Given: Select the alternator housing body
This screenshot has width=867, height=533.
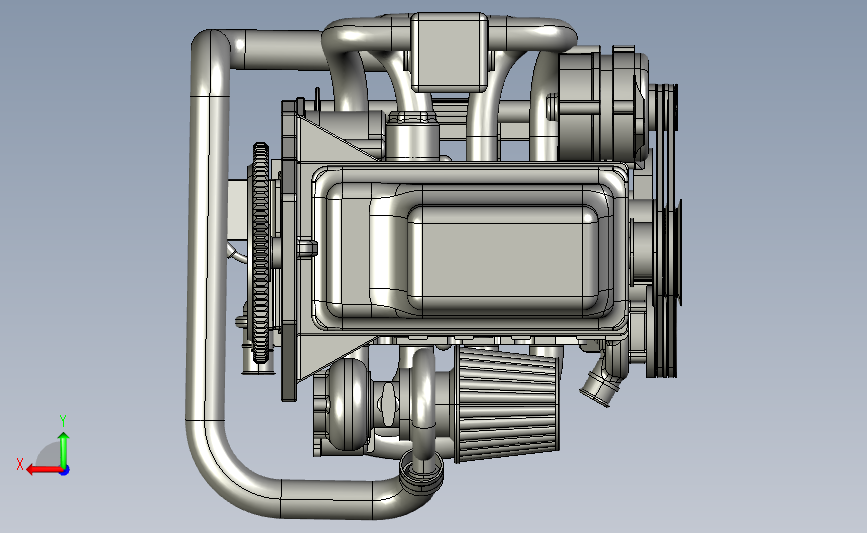Looking at the screenshot, I should coord(602,107).
